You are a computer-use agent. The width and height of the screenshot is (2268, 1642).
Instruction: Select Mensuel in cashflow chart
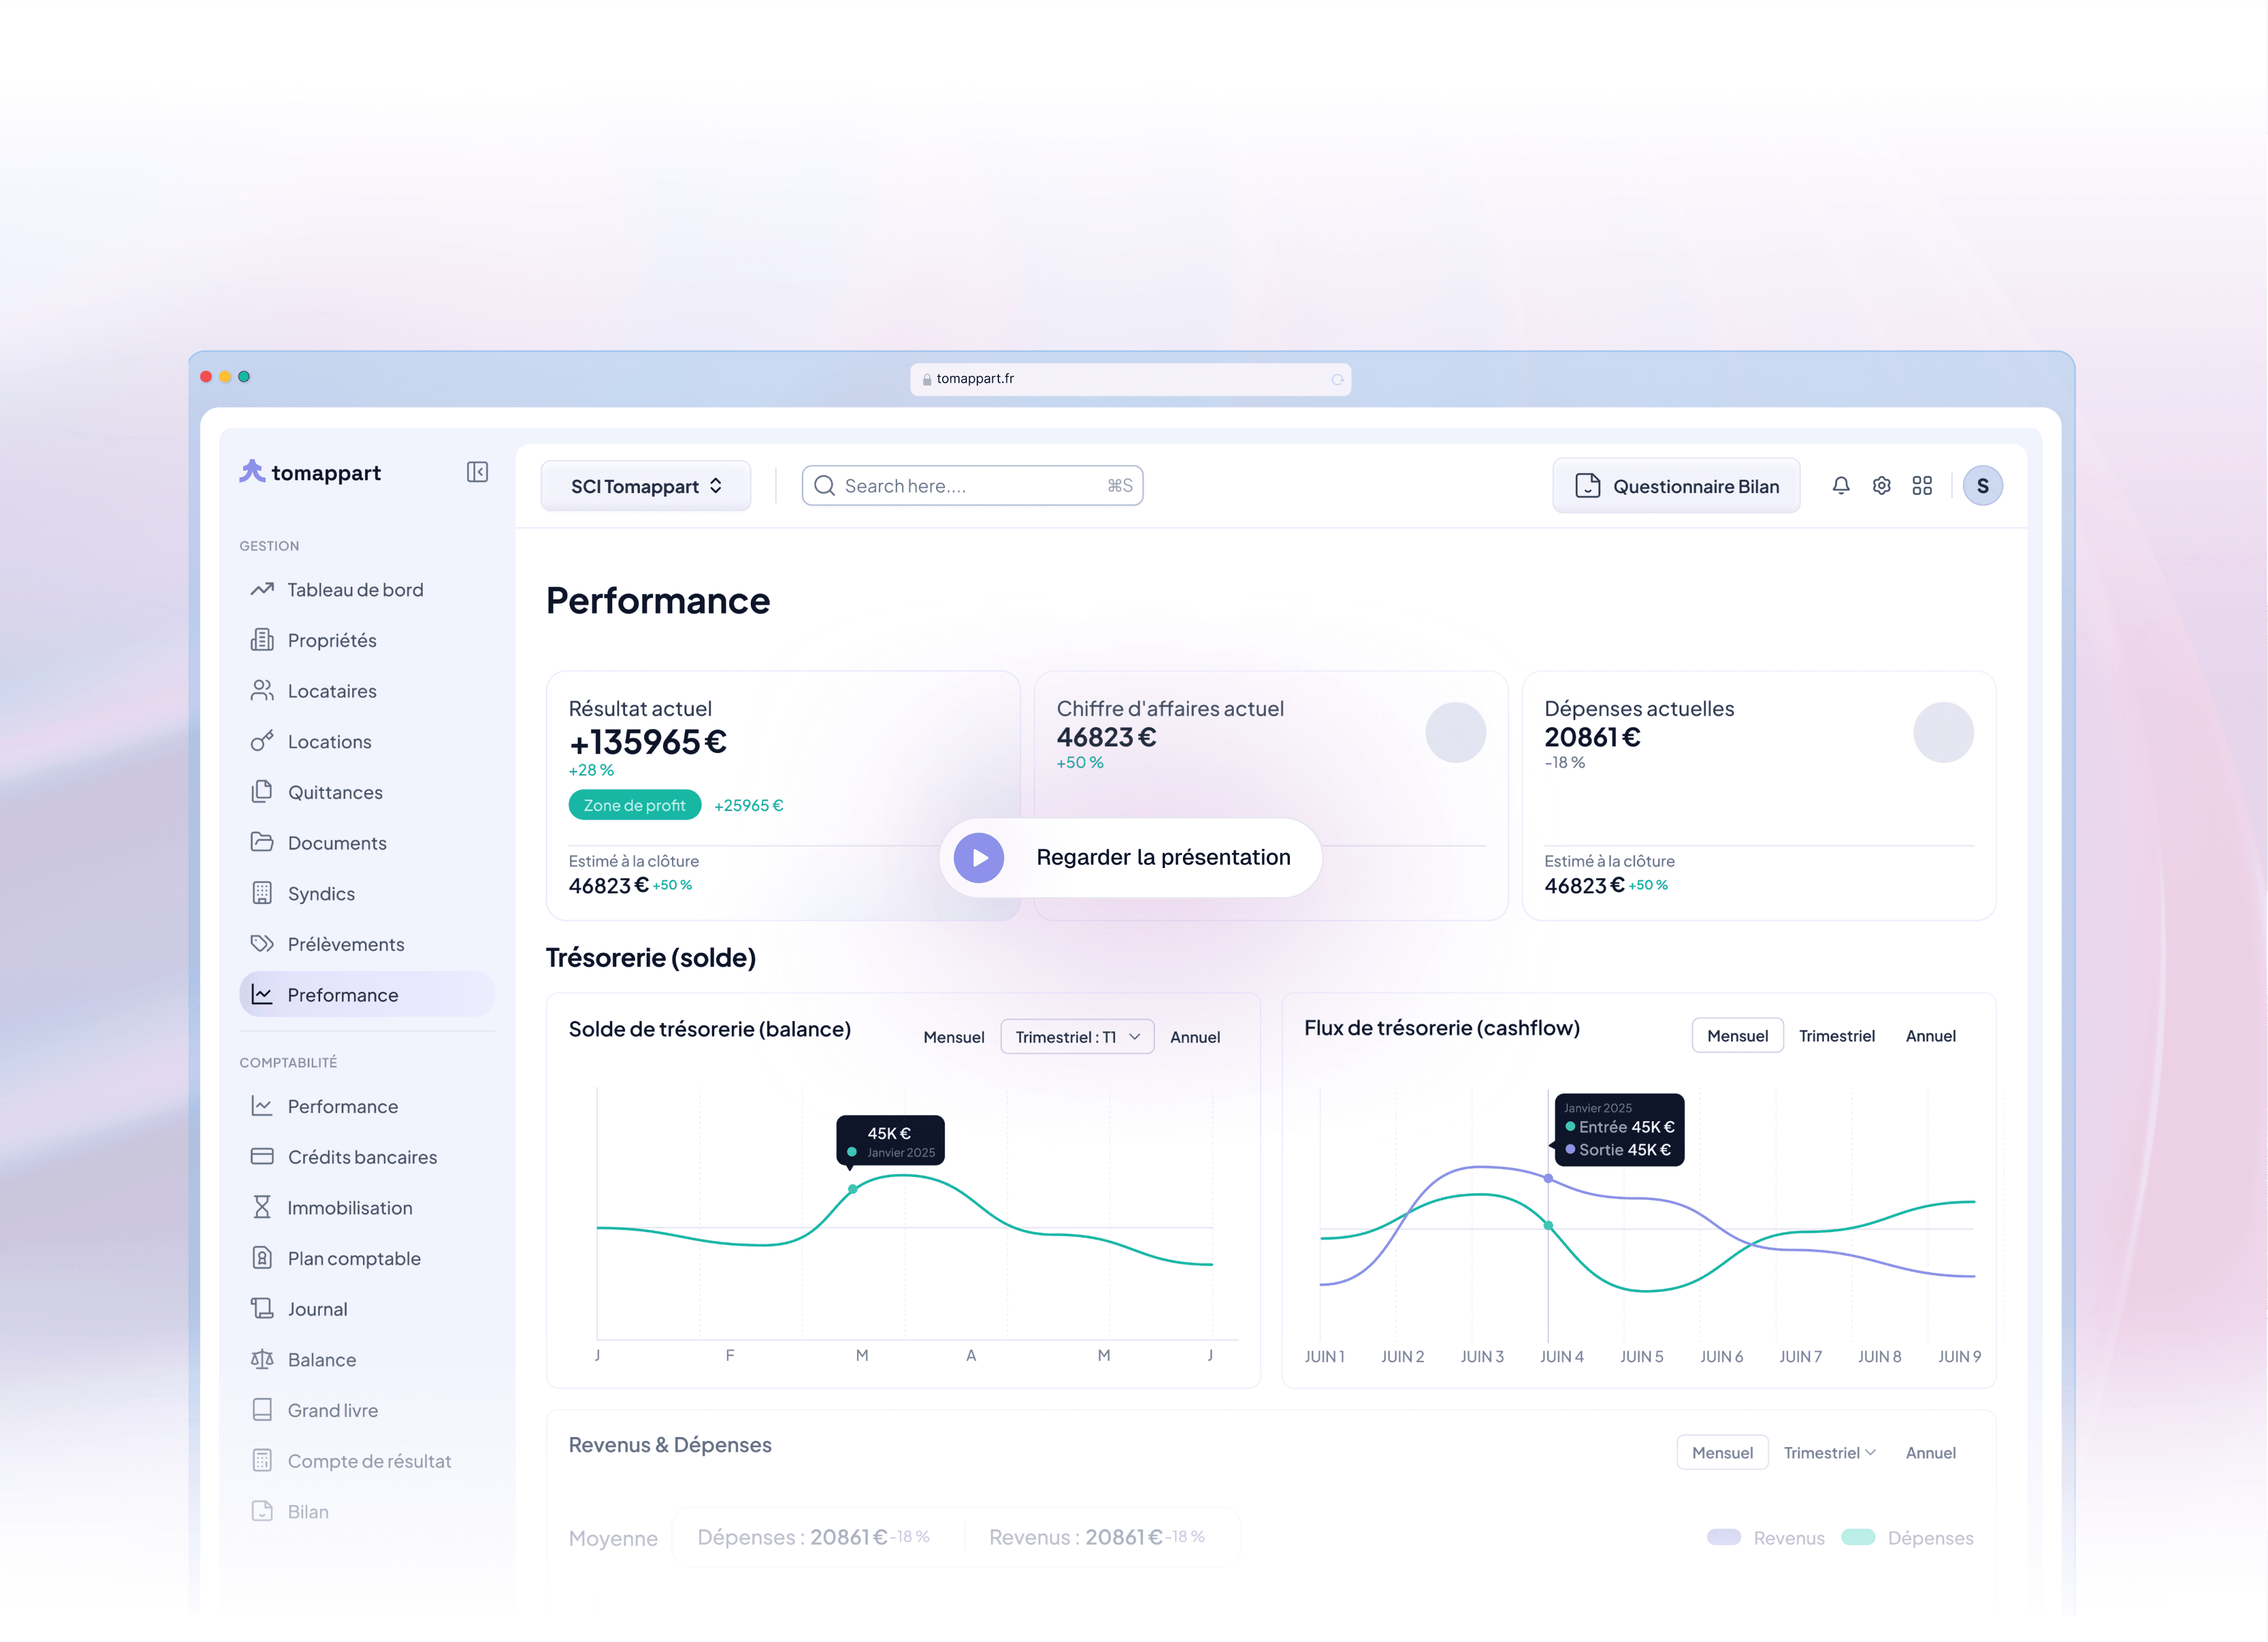[x=1737, y=1036]
